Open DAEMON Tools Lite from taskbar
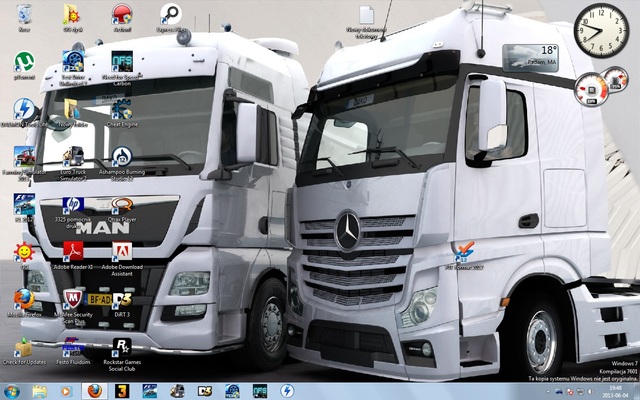Screen dimensions: 640x400 pyautogui.click(x=287, y=391)
